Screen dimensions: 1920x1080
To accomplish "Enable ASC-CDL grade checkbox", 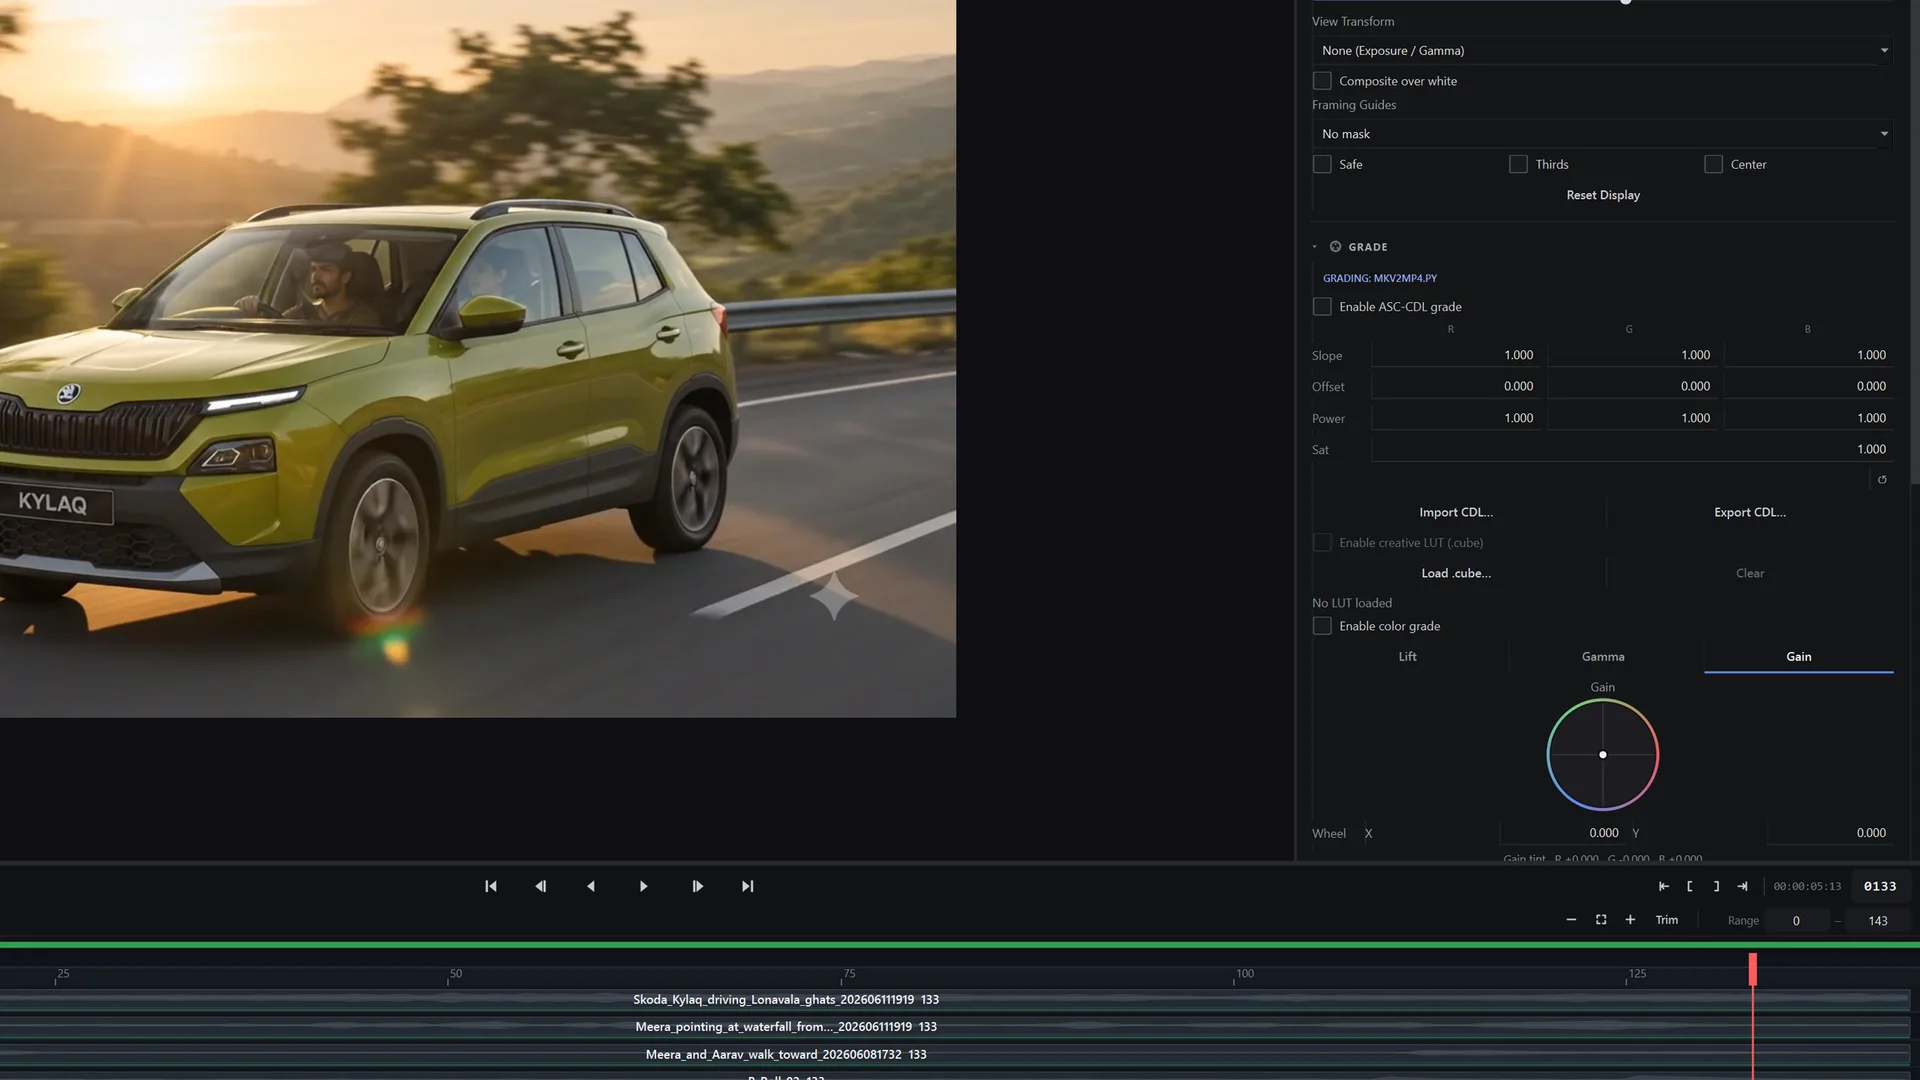I will [x=1322, y=307].
